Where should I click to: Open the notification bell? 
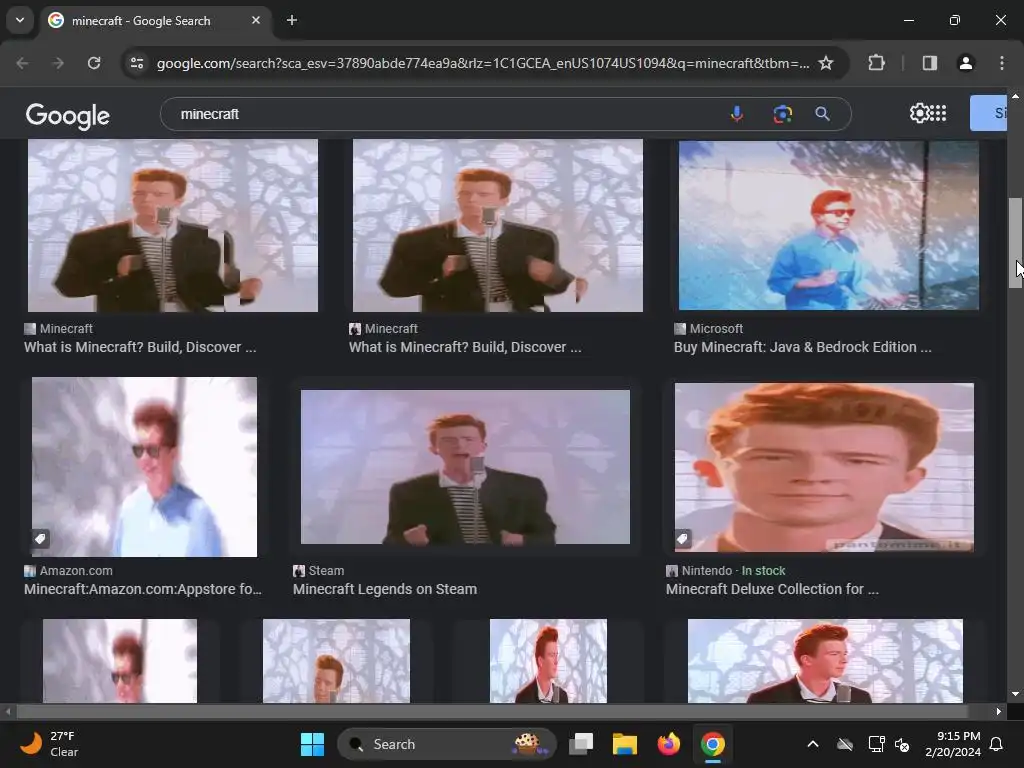[997, 744]
